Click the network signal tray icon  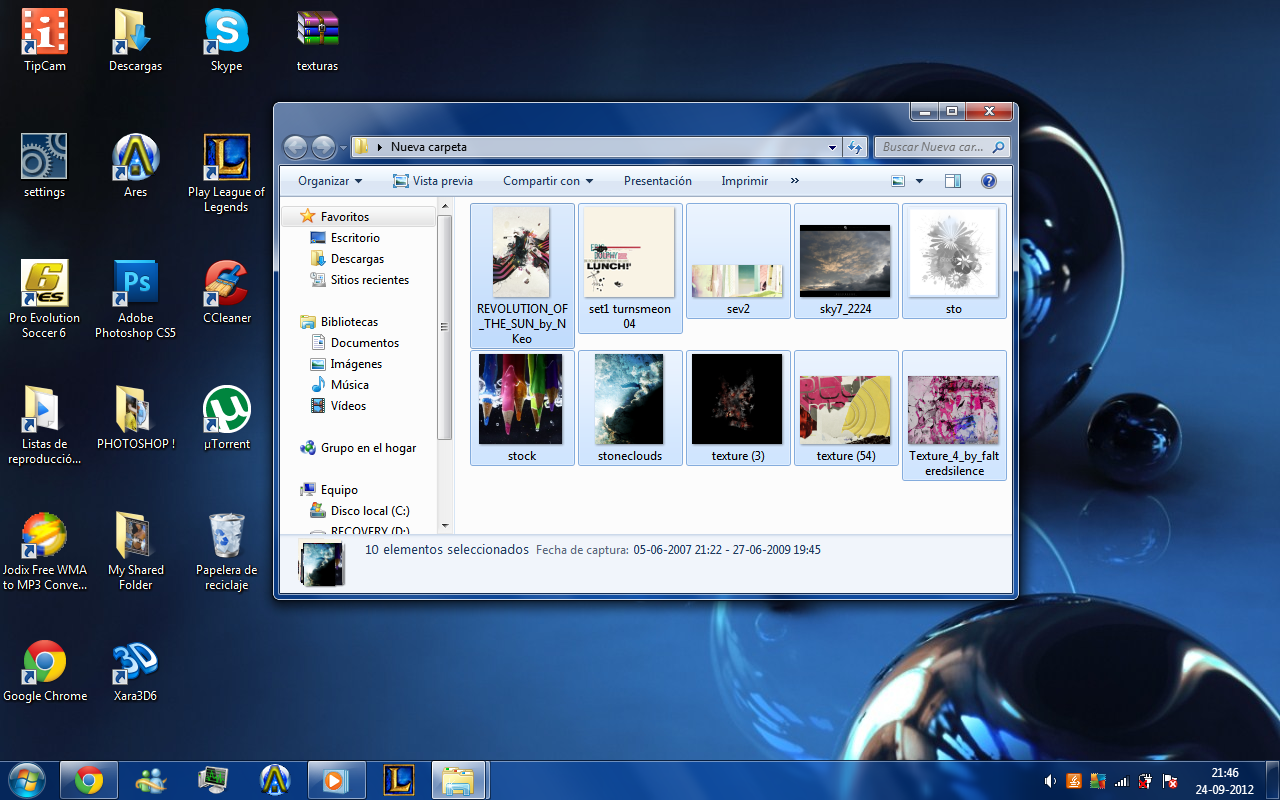tap(1121, 781)
